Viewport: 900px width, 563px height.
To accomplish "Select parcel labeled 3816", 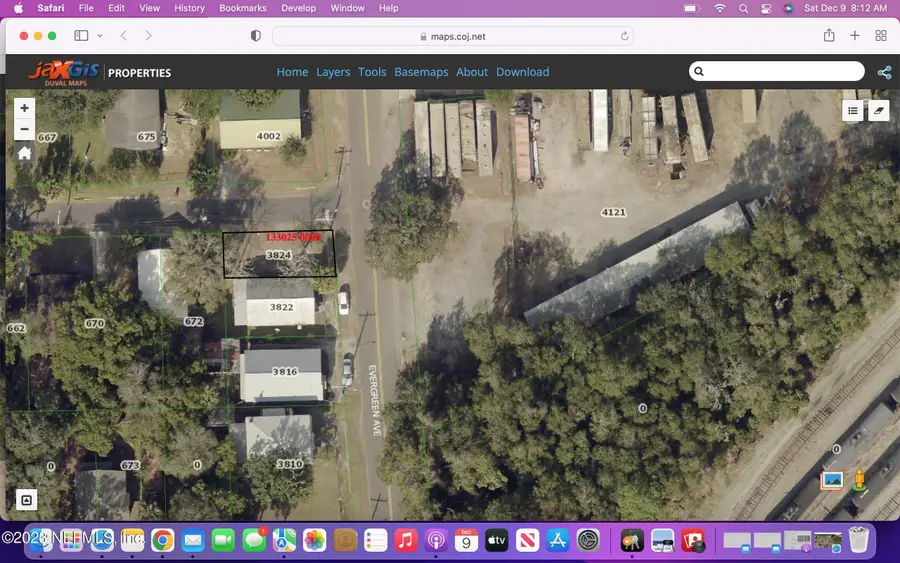I will [285, 371].
